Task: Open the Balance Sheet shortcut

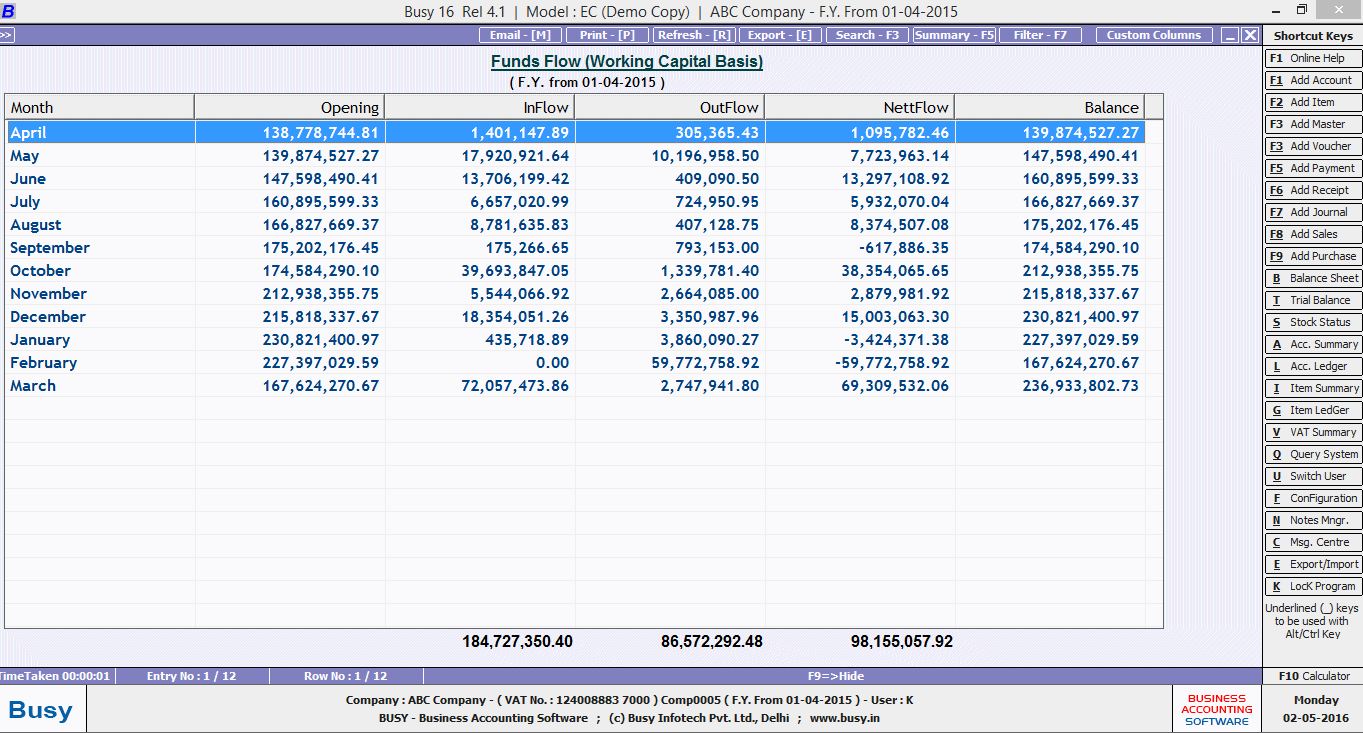Action: (1312, 278)
